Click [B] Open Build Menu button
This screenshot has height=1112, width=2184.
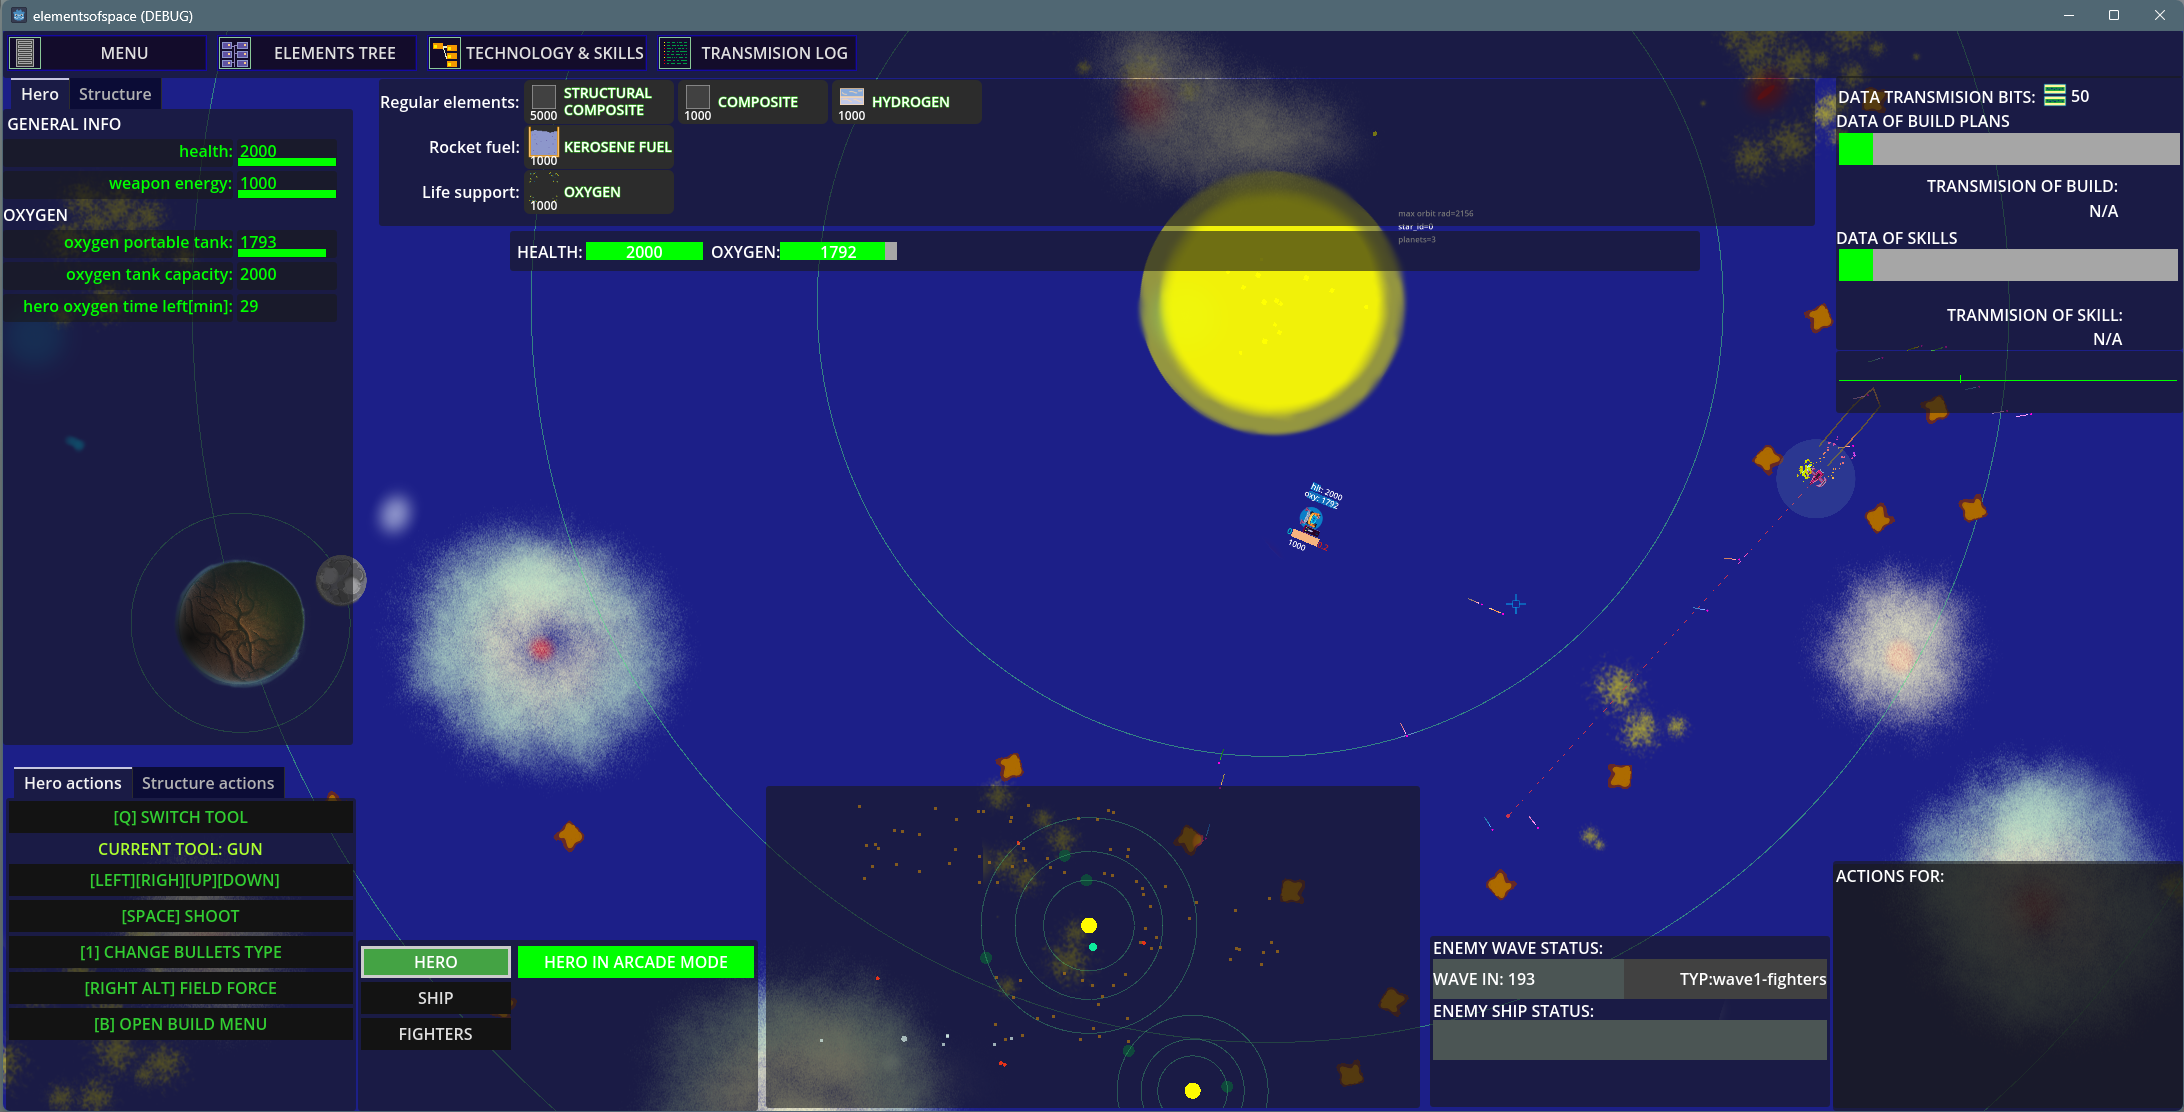[180, 1024]
